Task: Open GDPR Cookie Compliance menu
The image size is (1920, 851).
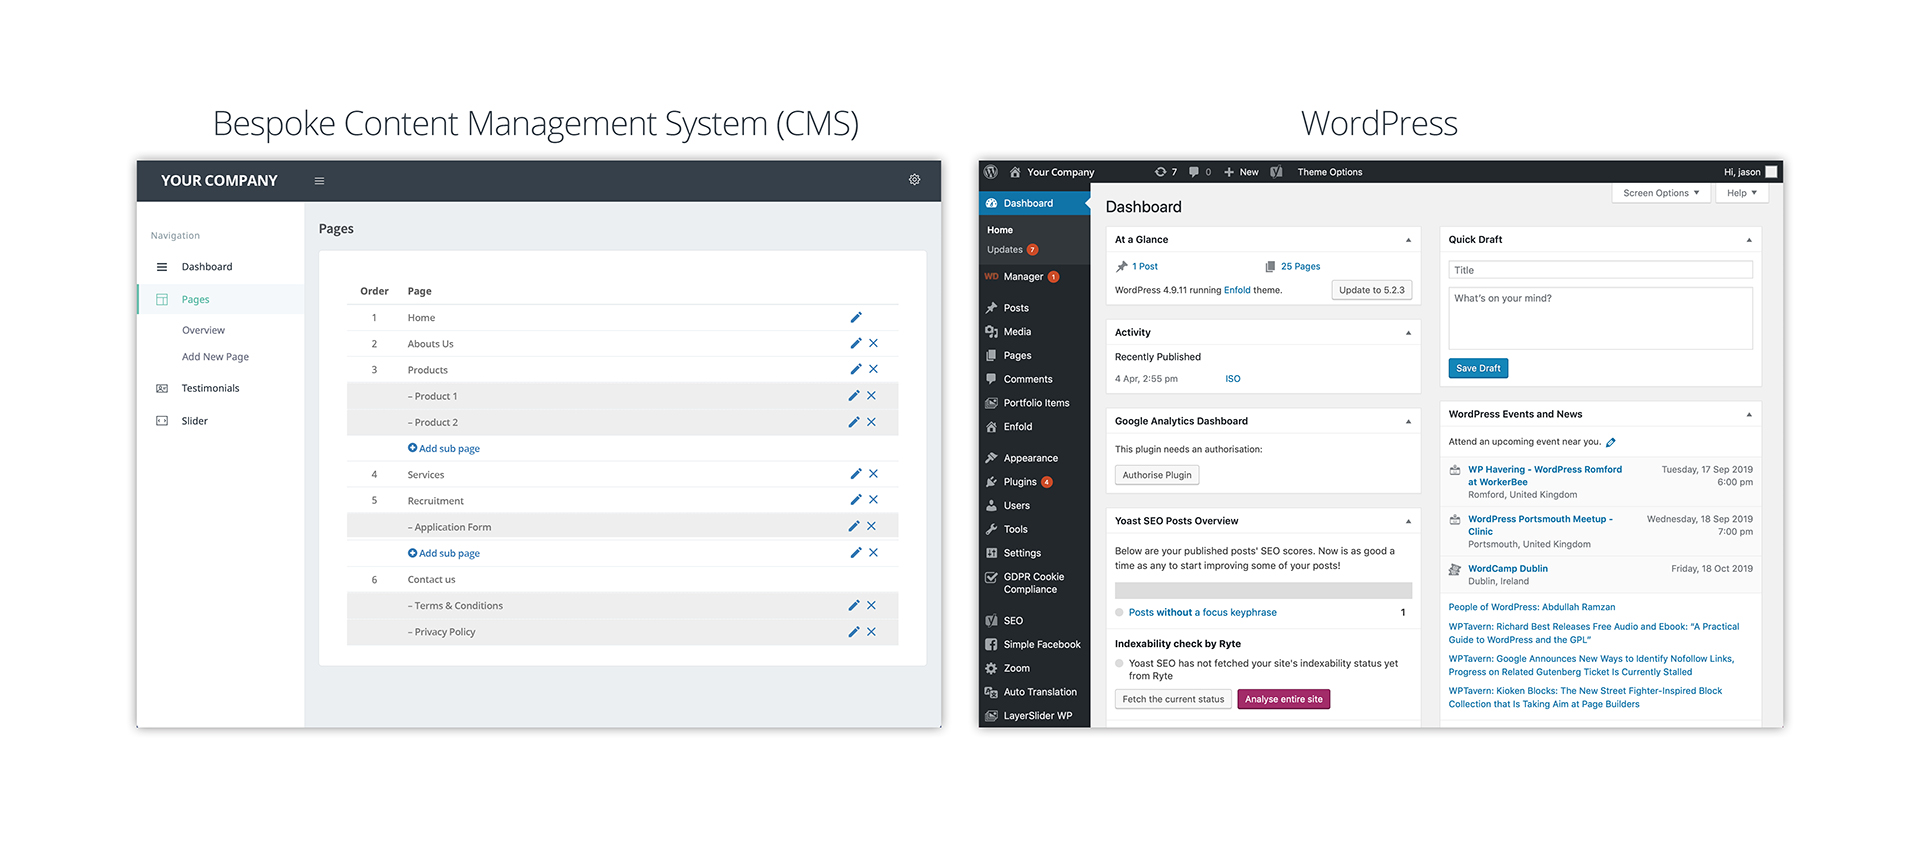Action: coord(1035,583)
